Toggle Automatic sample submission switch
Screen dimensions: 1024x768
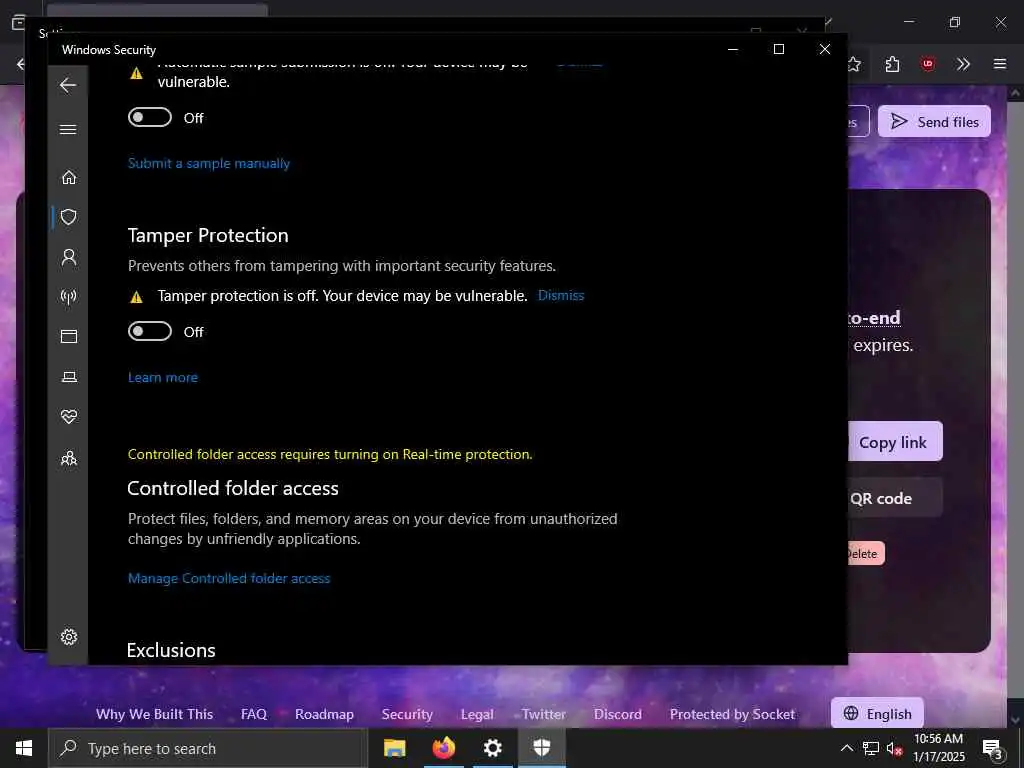coord(150,118)
